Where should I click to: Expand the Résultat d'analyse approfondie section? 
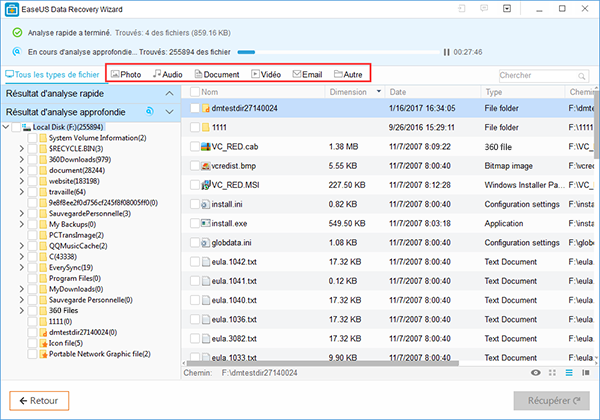tap(169, 112)
